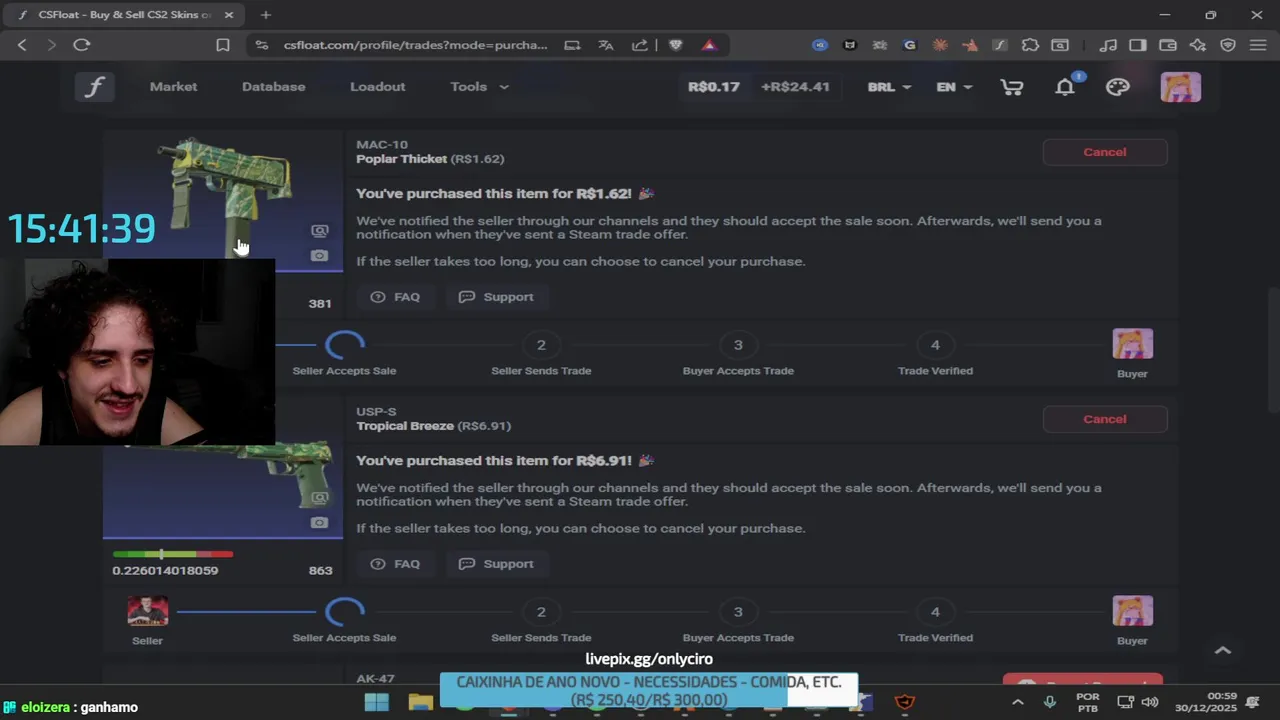This screenshot has height=720, width=1280.
Task: Open a new browser tab
Action: (x=265, y=15)
